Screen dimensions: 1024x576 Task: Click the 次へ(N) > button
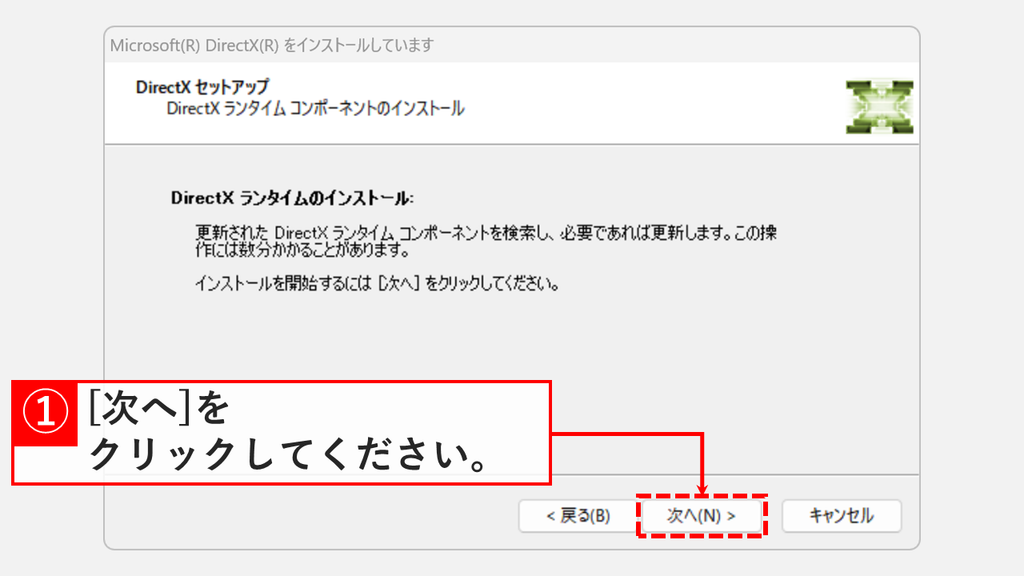[701, 516]
